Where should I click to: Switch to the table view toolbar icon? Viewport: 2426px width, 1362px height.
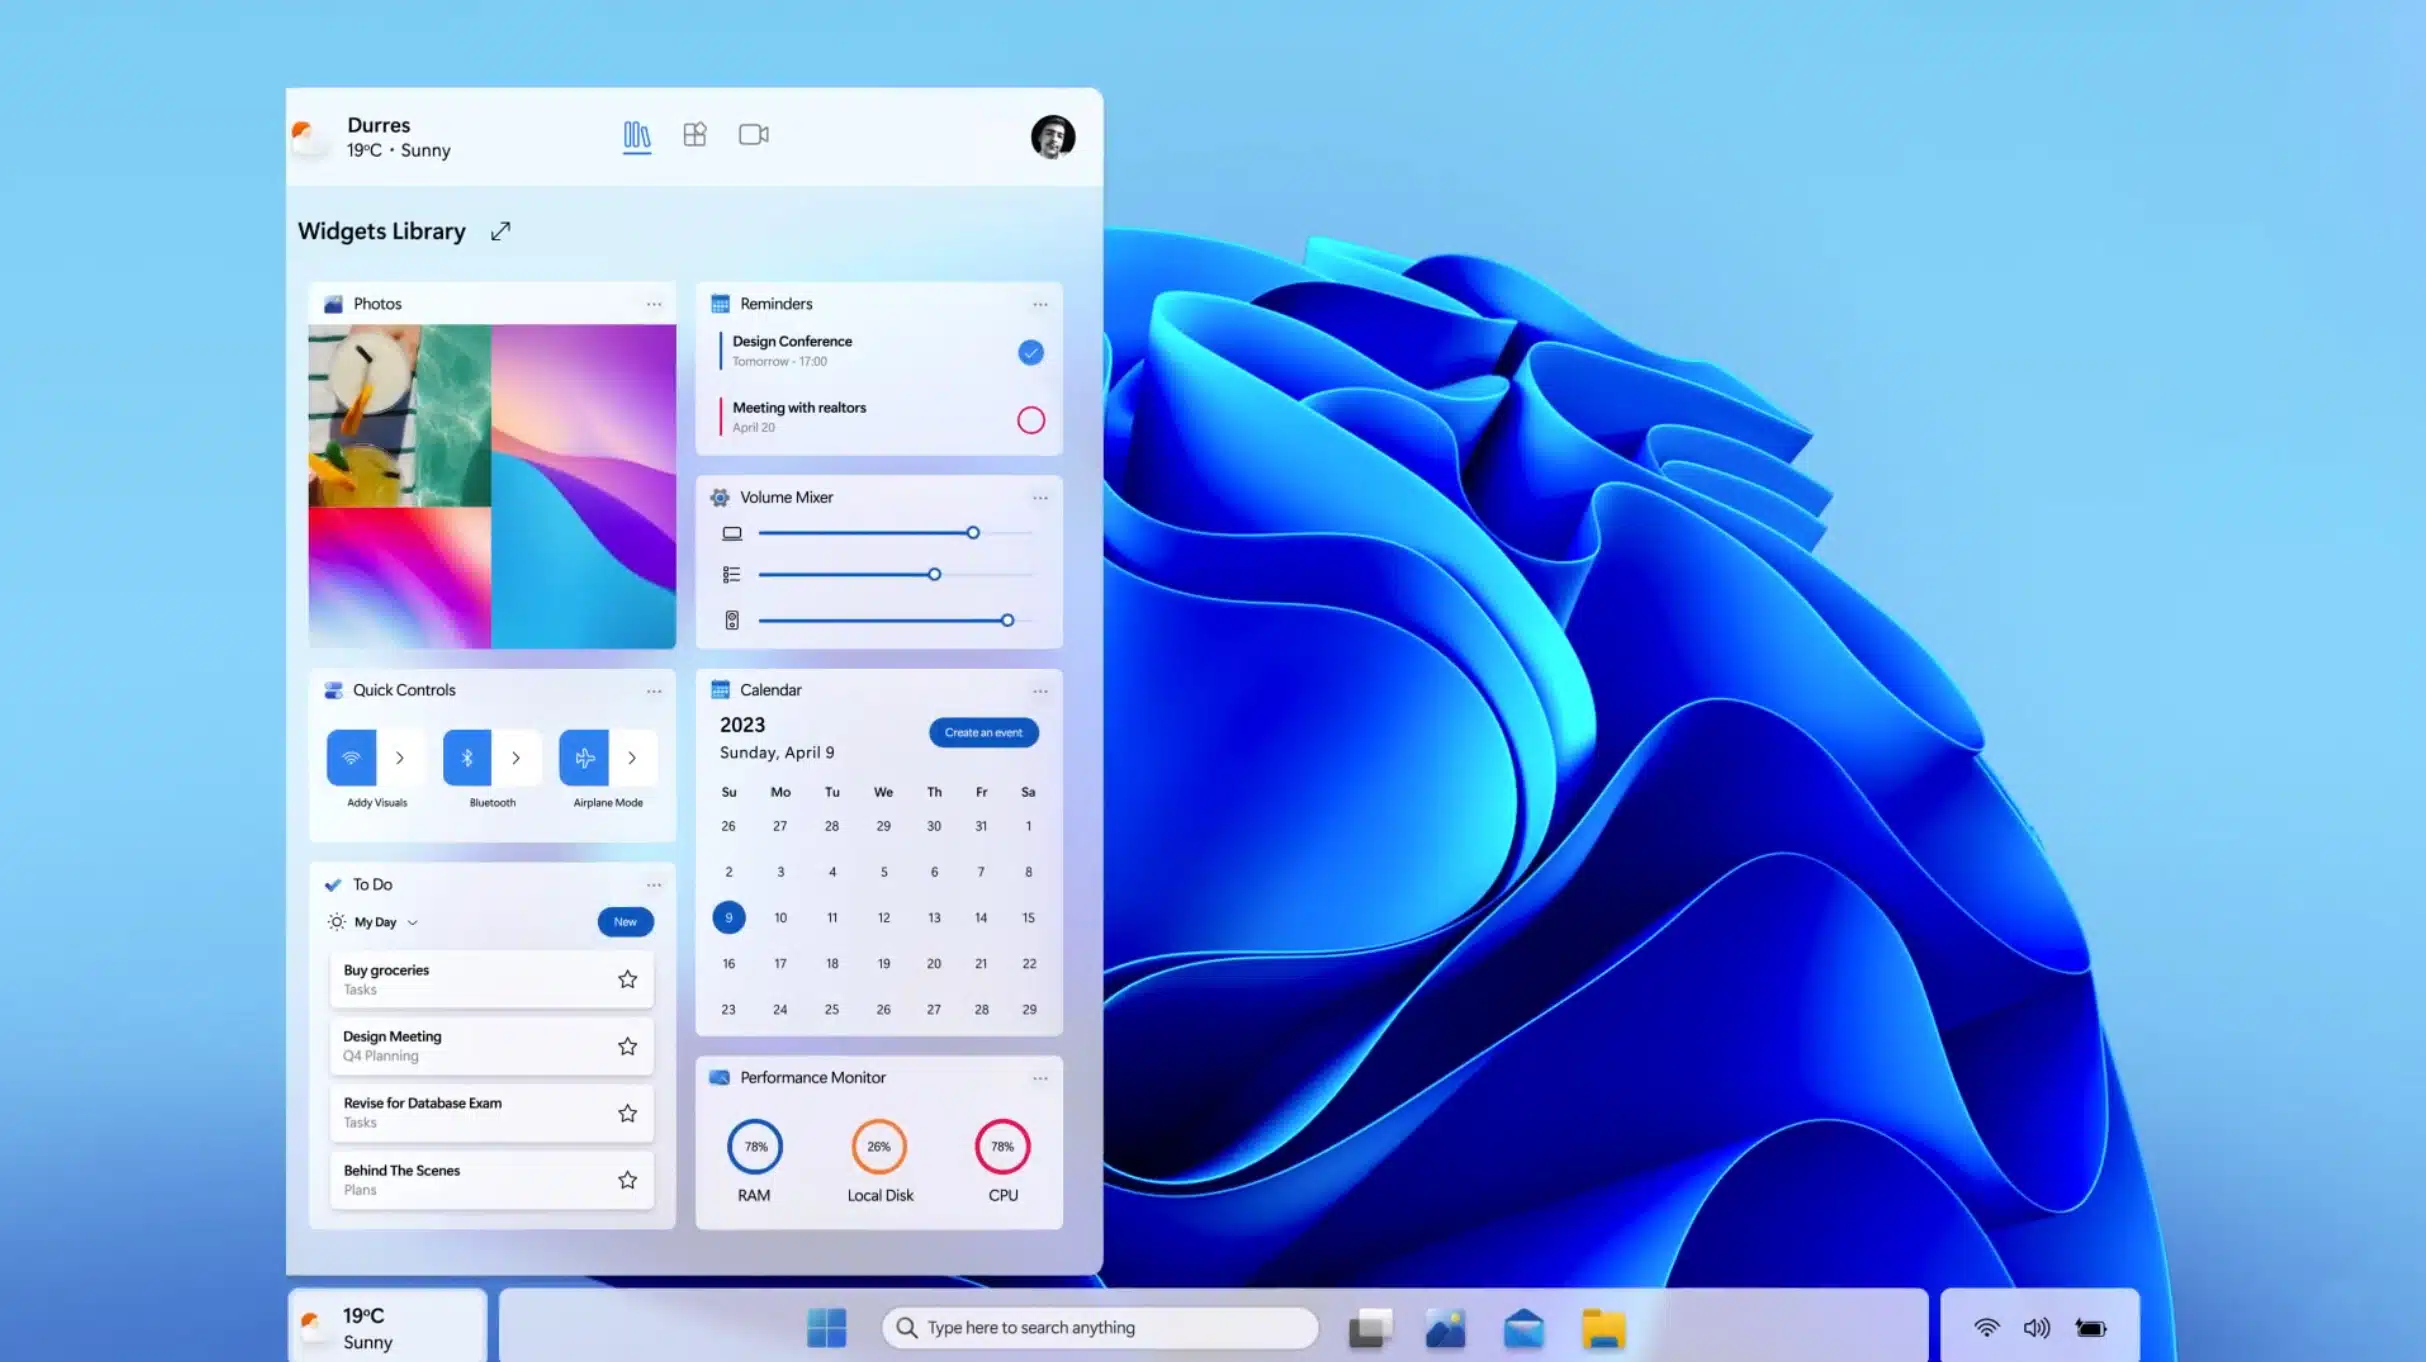click(693, 133)
